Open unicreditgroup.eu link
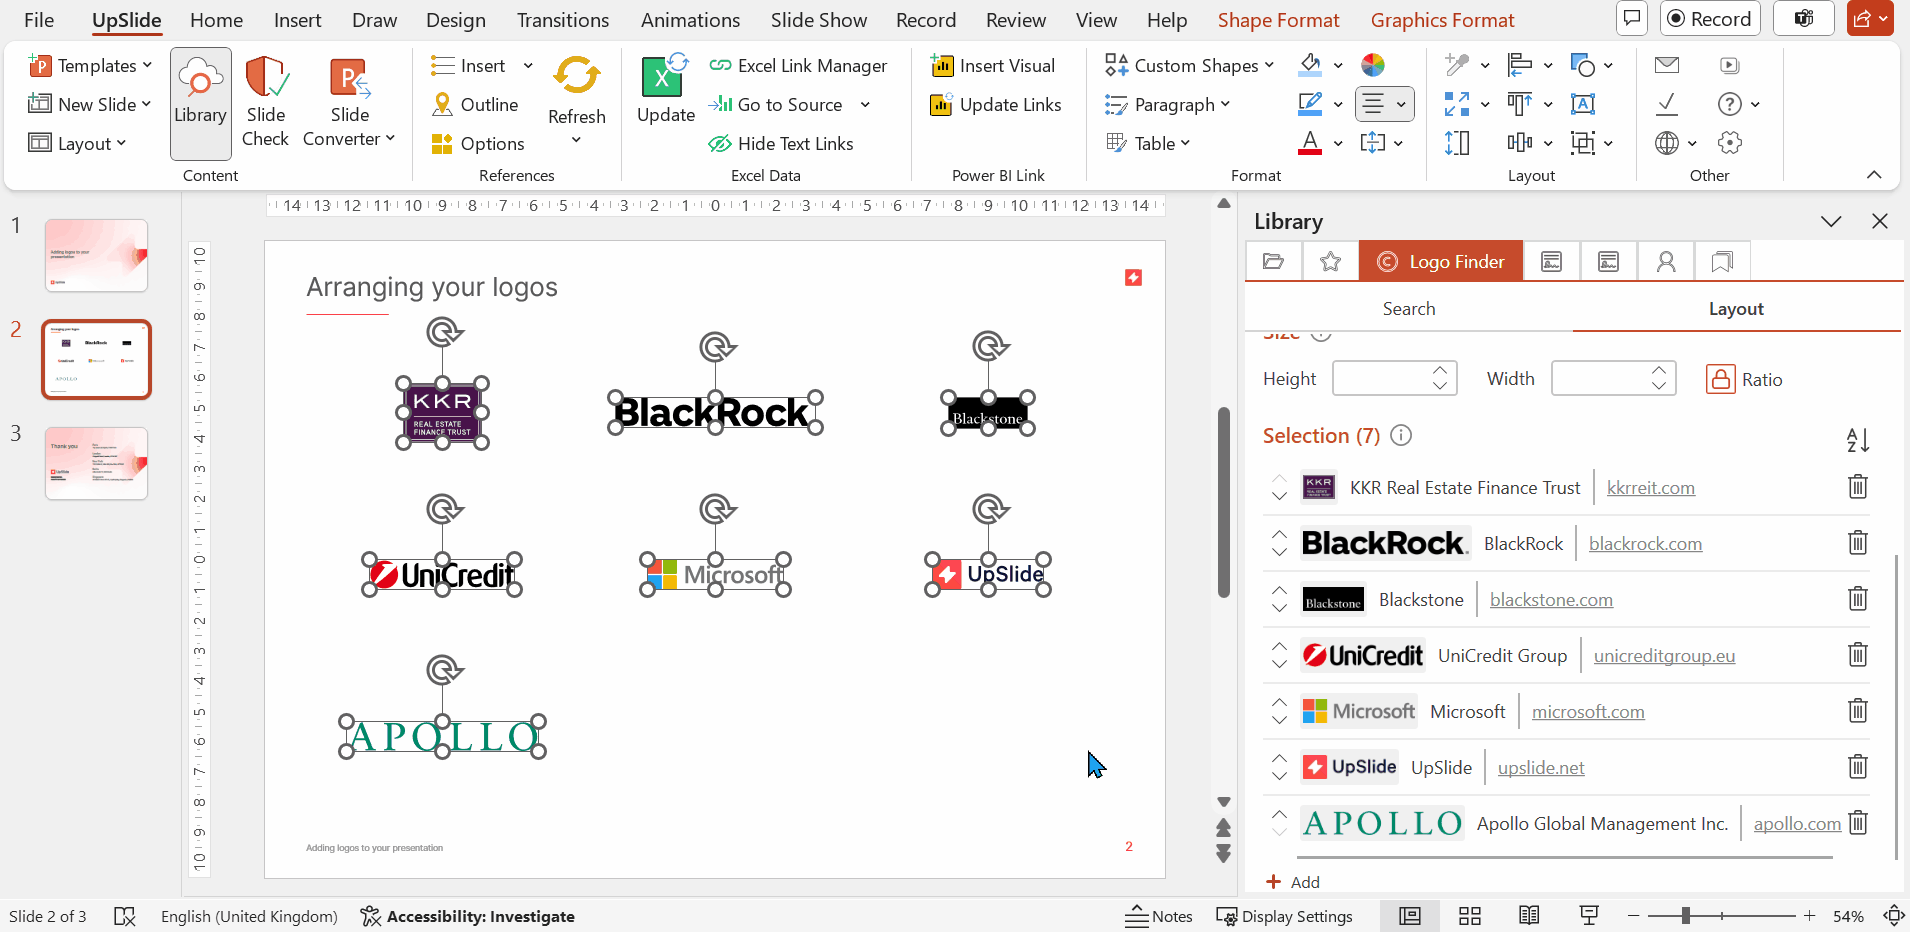The width and height of the screenshot is (1910, 932). 1664,656
